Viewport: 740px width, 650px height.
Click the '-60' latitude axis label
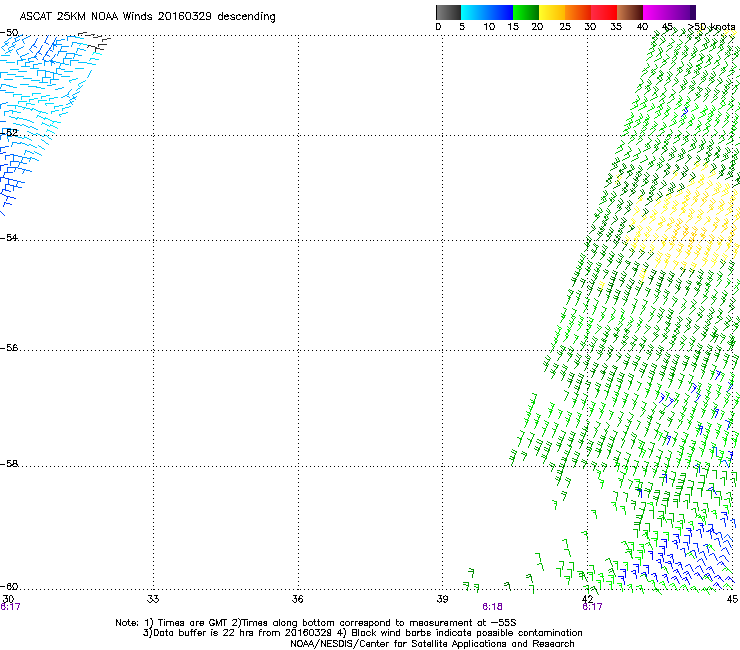point(9,587)
